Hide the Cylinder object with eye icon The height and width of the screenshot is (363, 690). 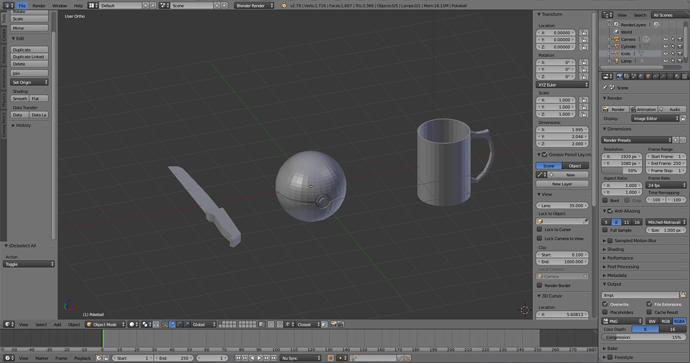tap(665, 46)
